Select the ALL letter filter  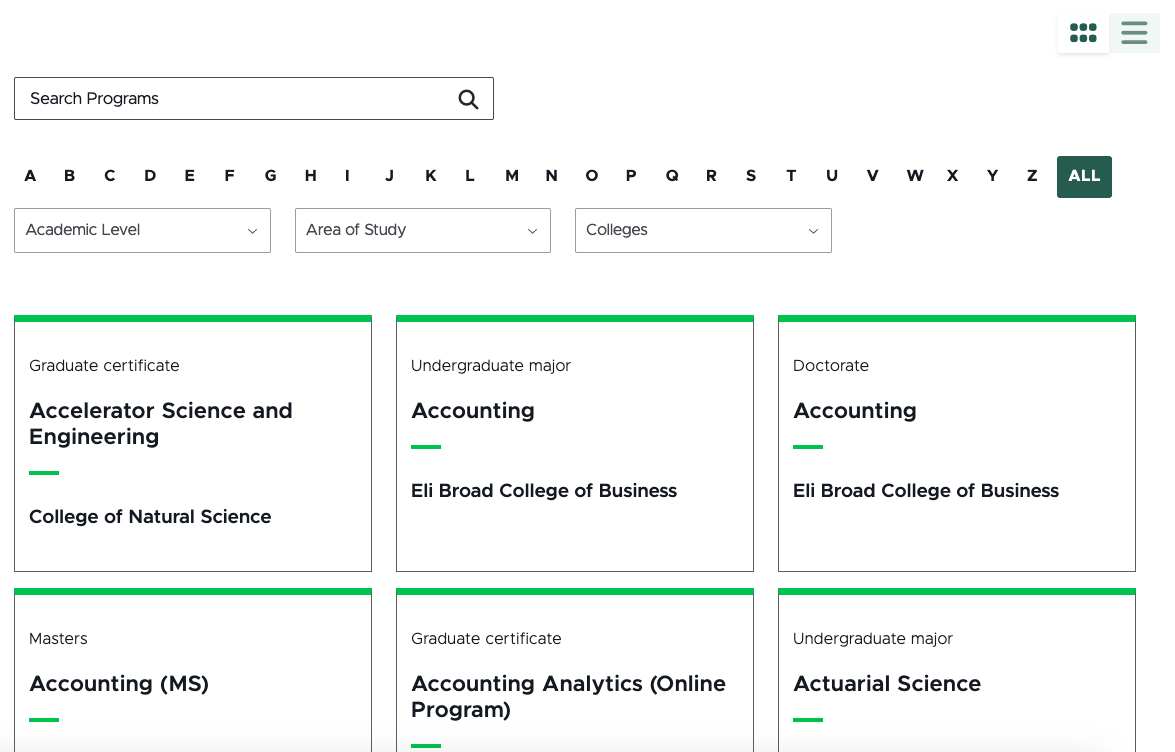click(1084, 176)
